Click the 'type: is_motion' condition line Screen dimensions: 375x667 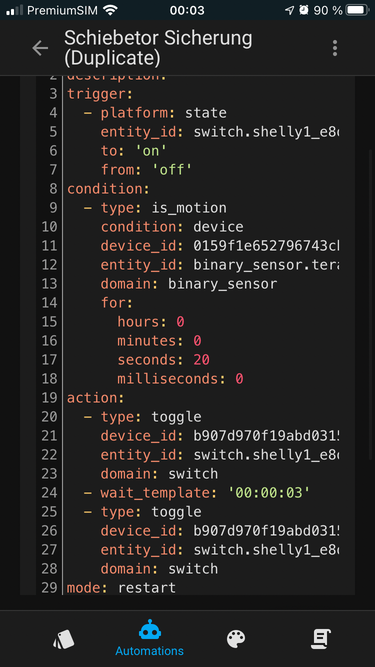[x=164, y=208]
